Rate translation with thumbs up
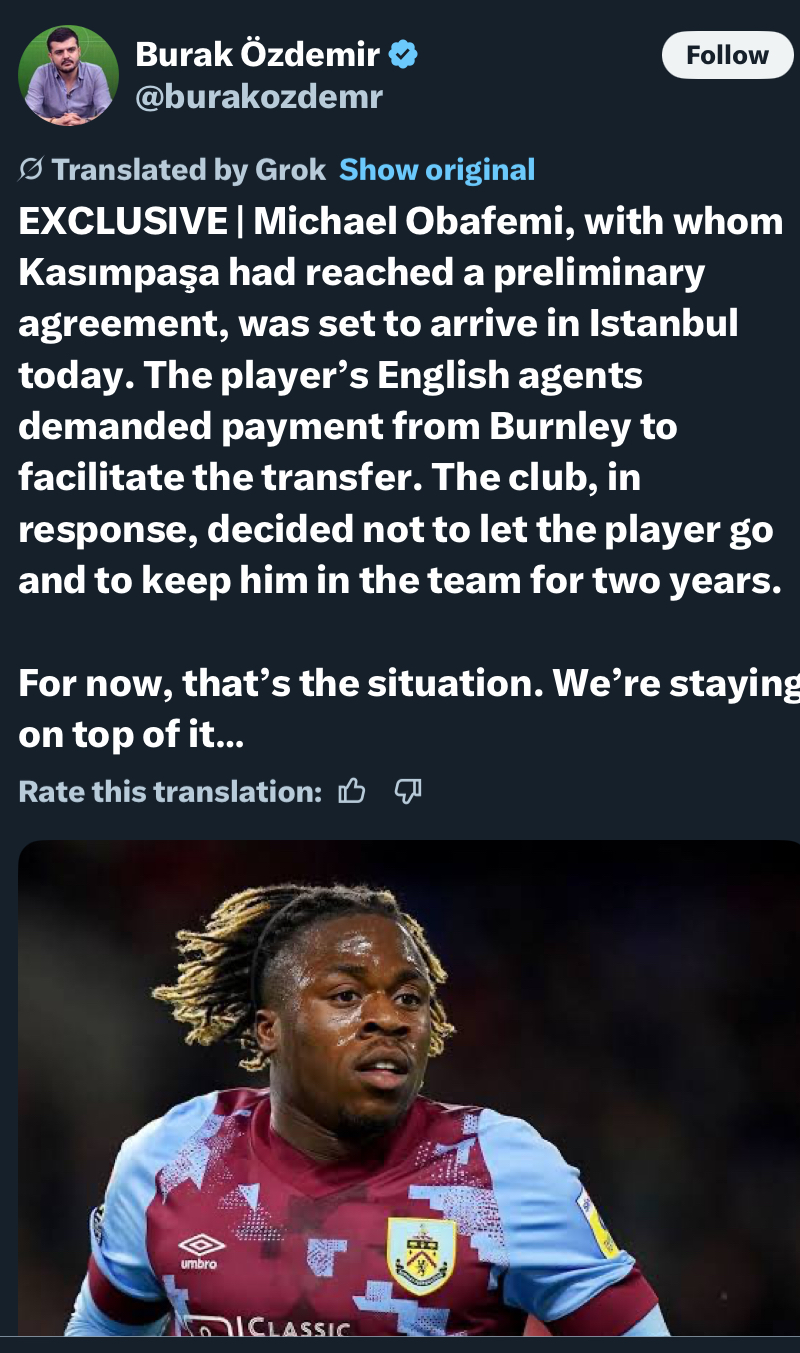800x1353 pixels. coord(352,792)
